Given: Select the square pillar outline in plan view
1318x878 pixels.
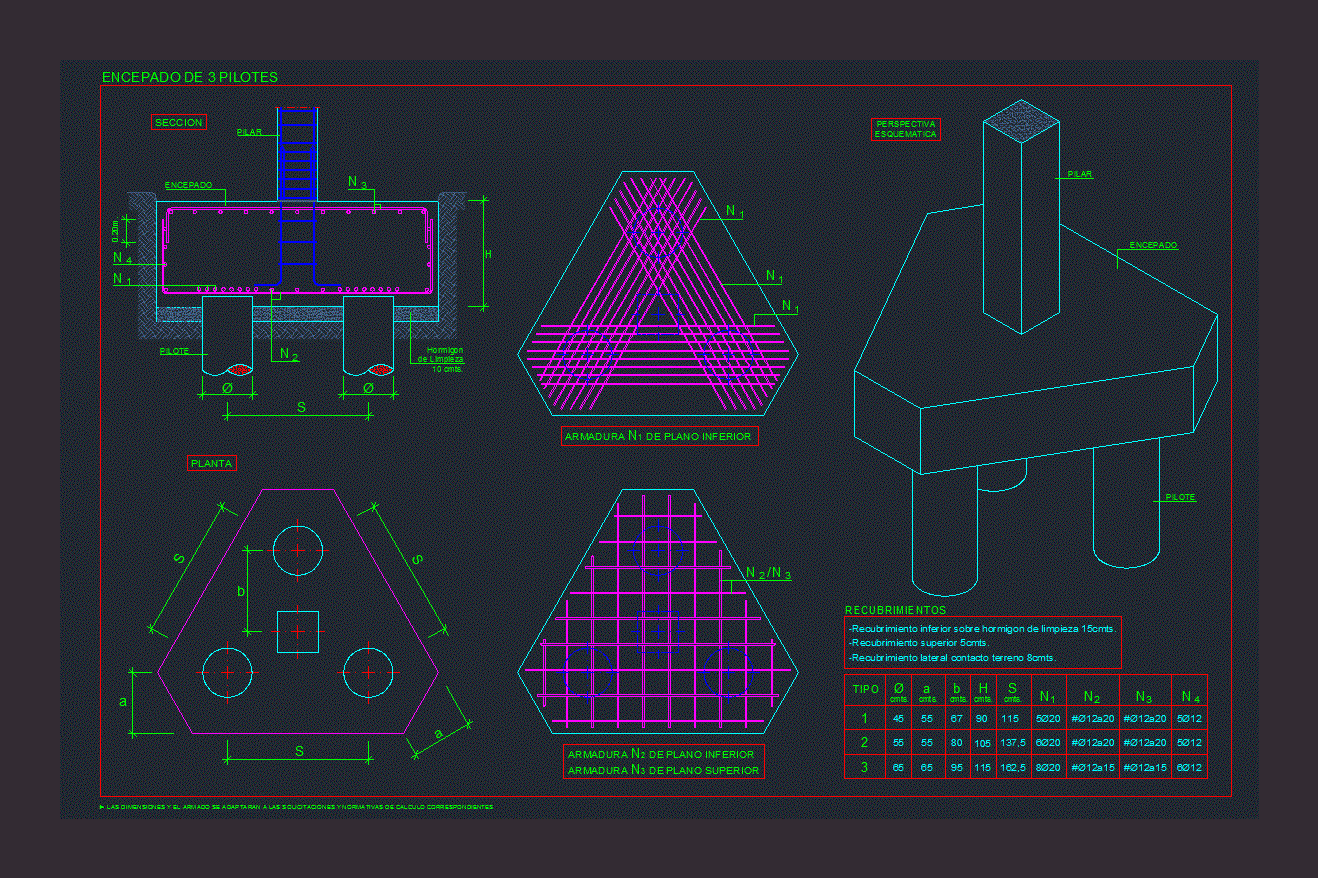Looking at the screenshot, I should pyautogui.click(x=298, y=632).
